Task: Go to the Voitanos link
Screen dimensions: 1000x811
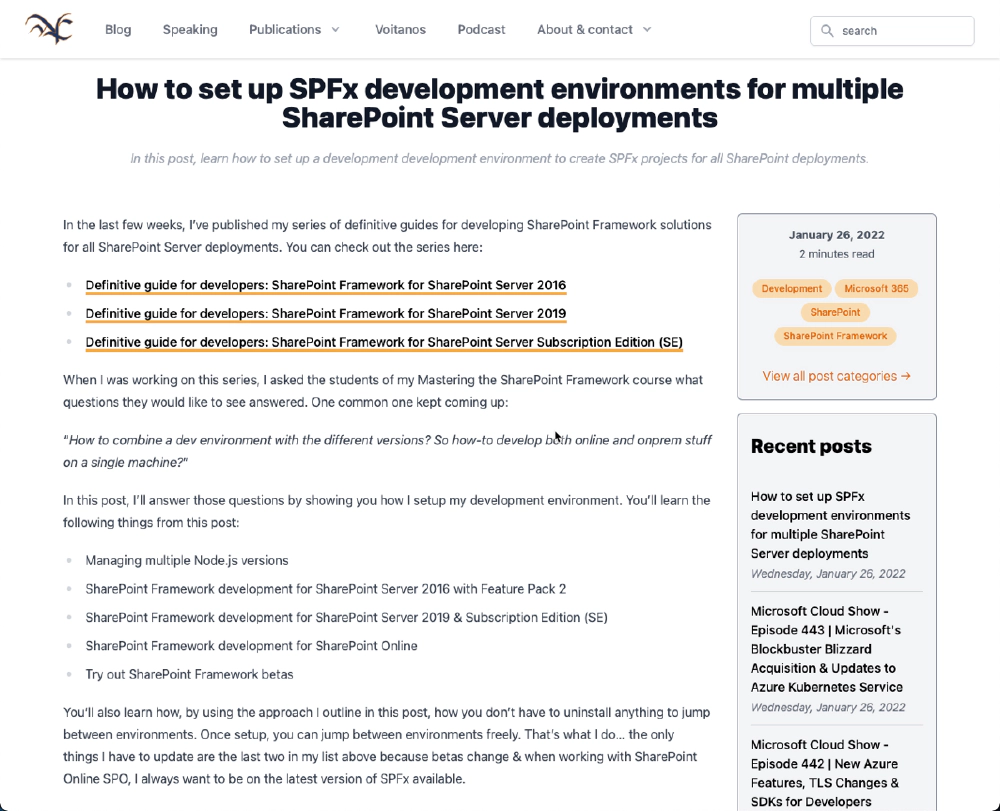Action: tap(401, 29)
